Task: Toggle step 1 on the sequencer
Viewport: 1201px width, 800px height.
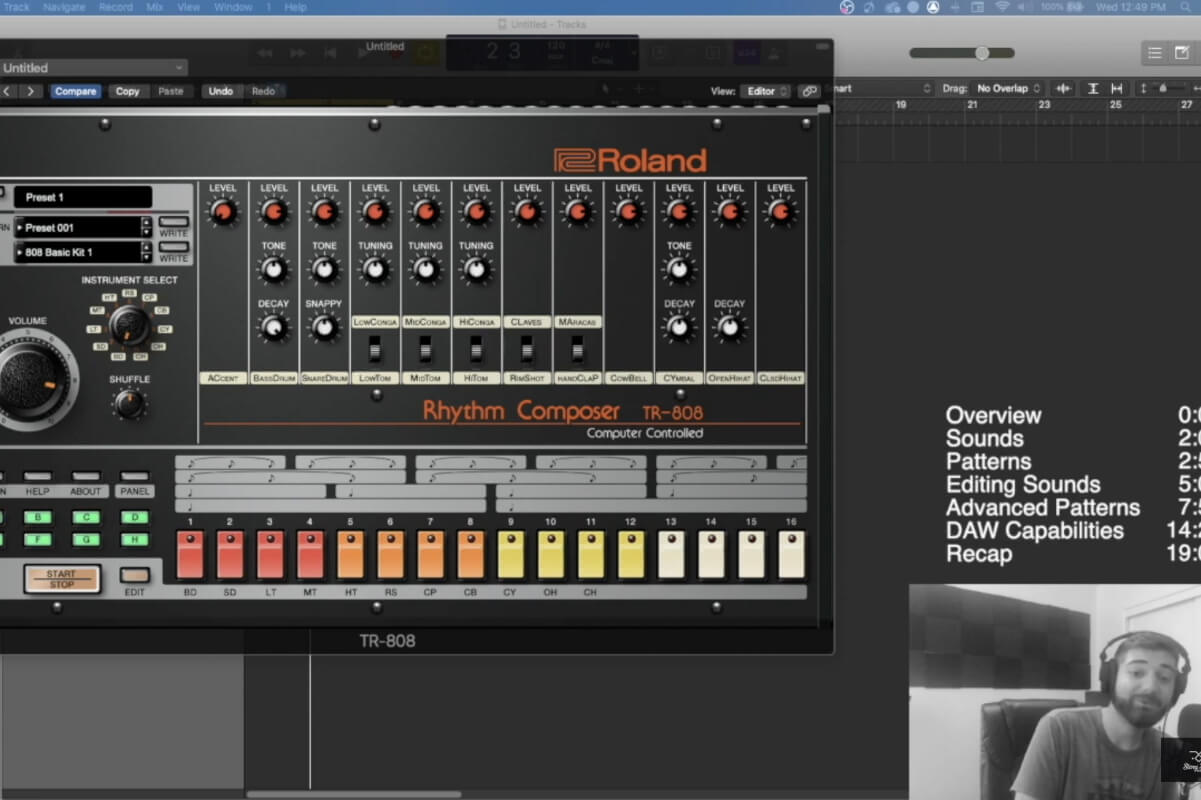Action: [190, 554]
